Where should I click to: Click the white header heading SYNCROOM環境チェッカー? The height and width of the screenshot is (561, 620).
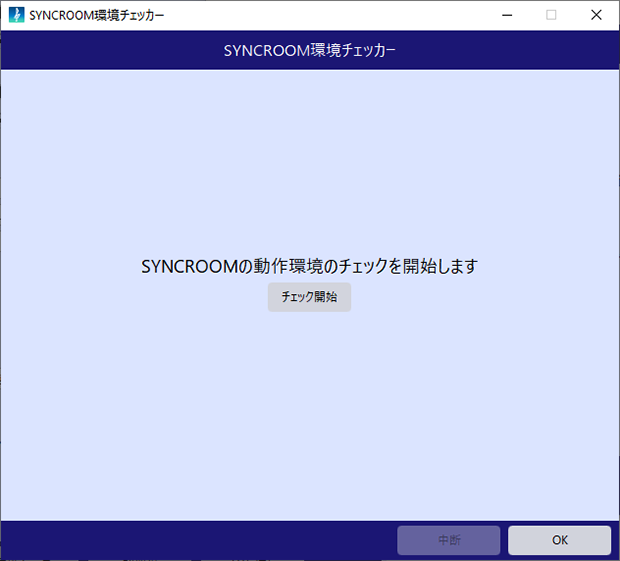pos(310,50)
